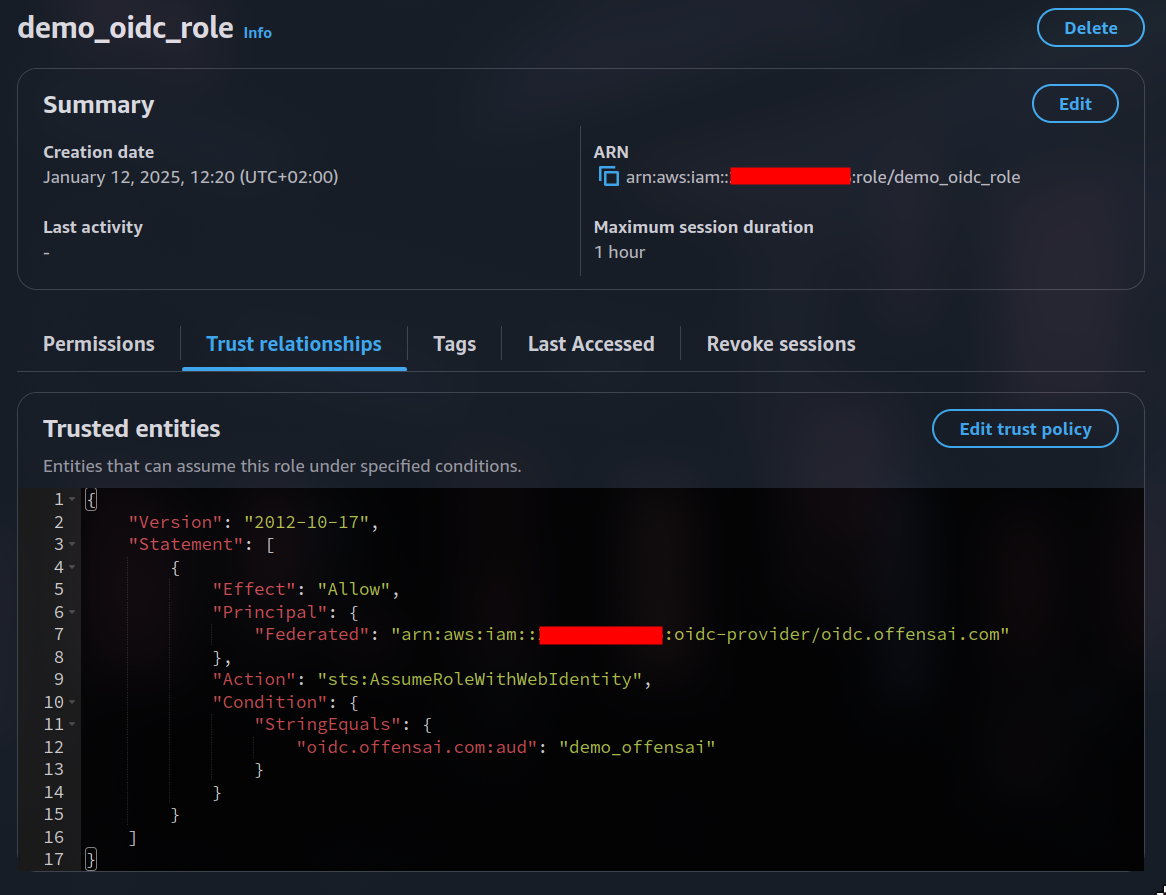Click the demo_oidc_role page title
This screenshot has width=1166, height=895.
[x=123, y=28]
